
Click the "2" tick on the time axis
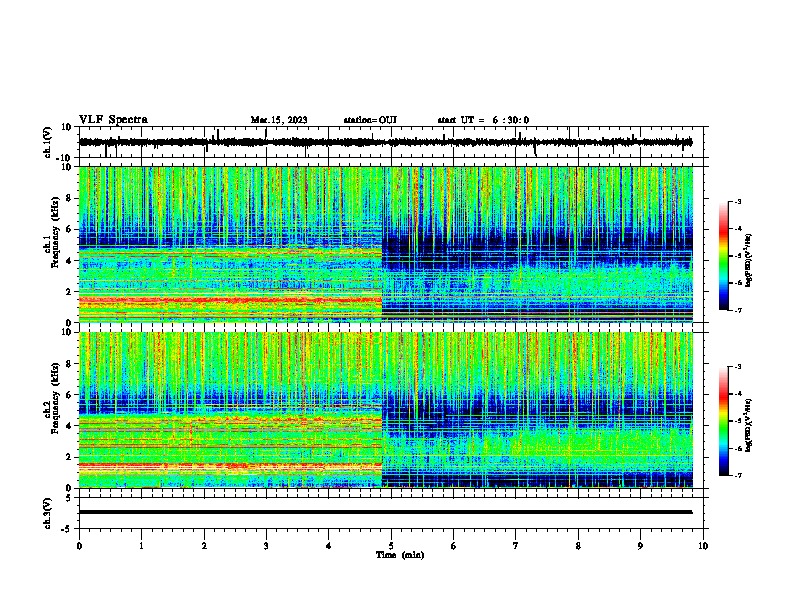coord(204,546)
